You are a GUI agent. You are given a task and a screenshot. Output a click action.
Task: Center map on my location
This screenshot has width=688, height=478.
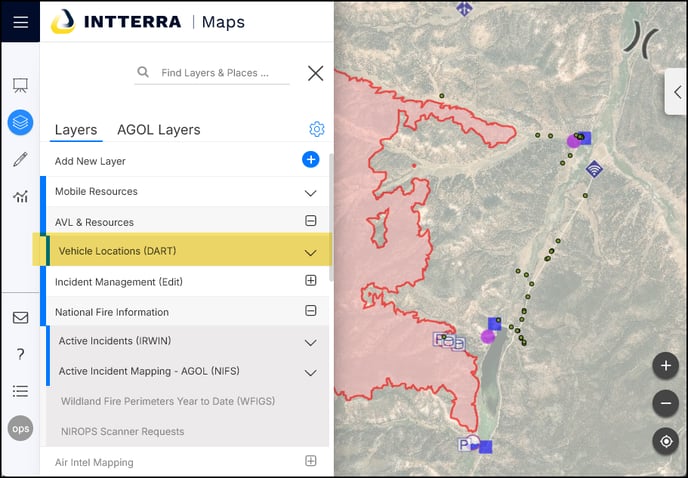(666, 441)
